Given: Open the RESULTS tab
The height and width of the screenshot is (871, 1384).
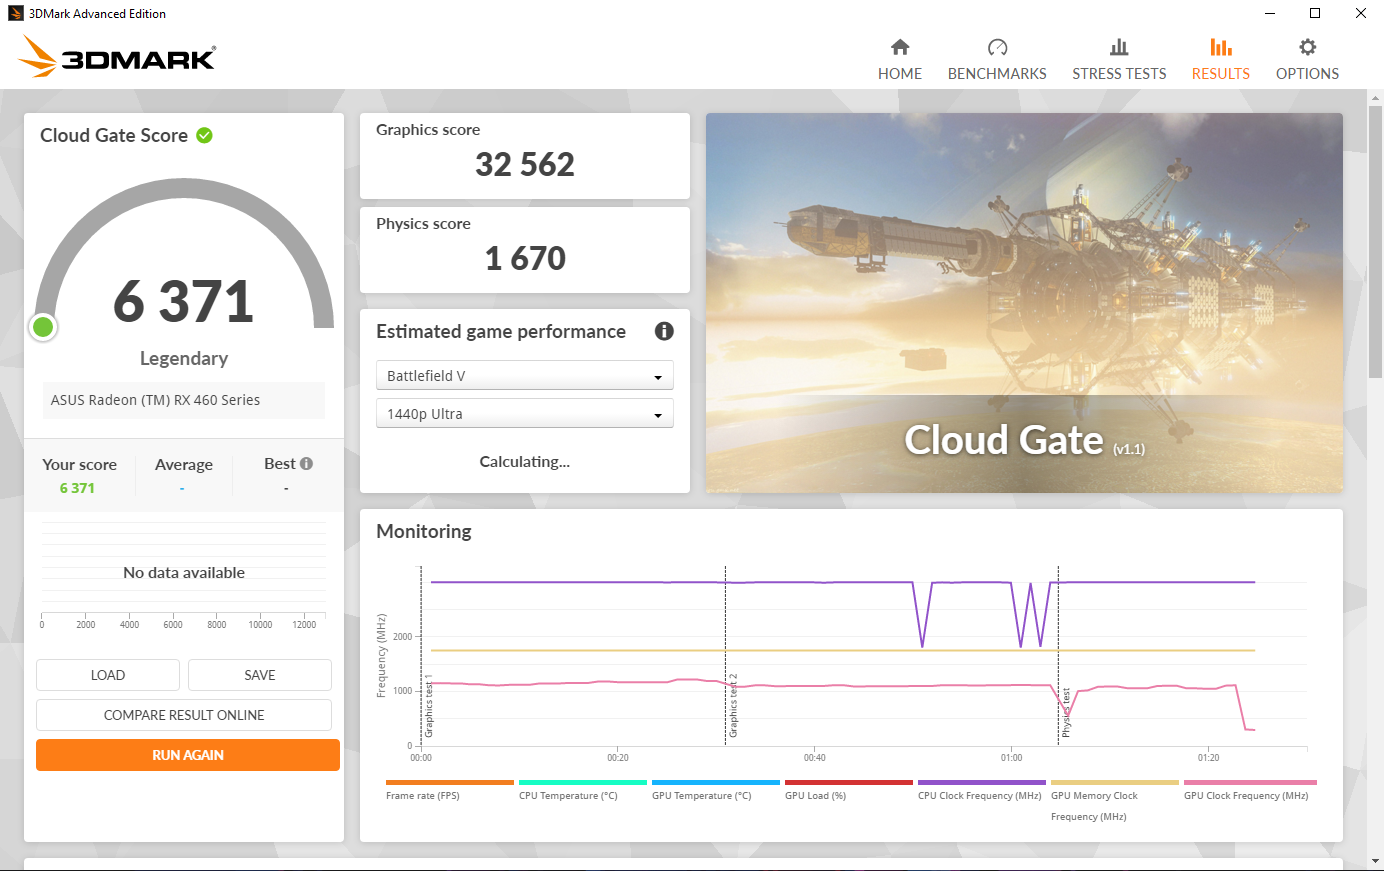Looking at the screenshot, I should click(x=1221, y=60).
